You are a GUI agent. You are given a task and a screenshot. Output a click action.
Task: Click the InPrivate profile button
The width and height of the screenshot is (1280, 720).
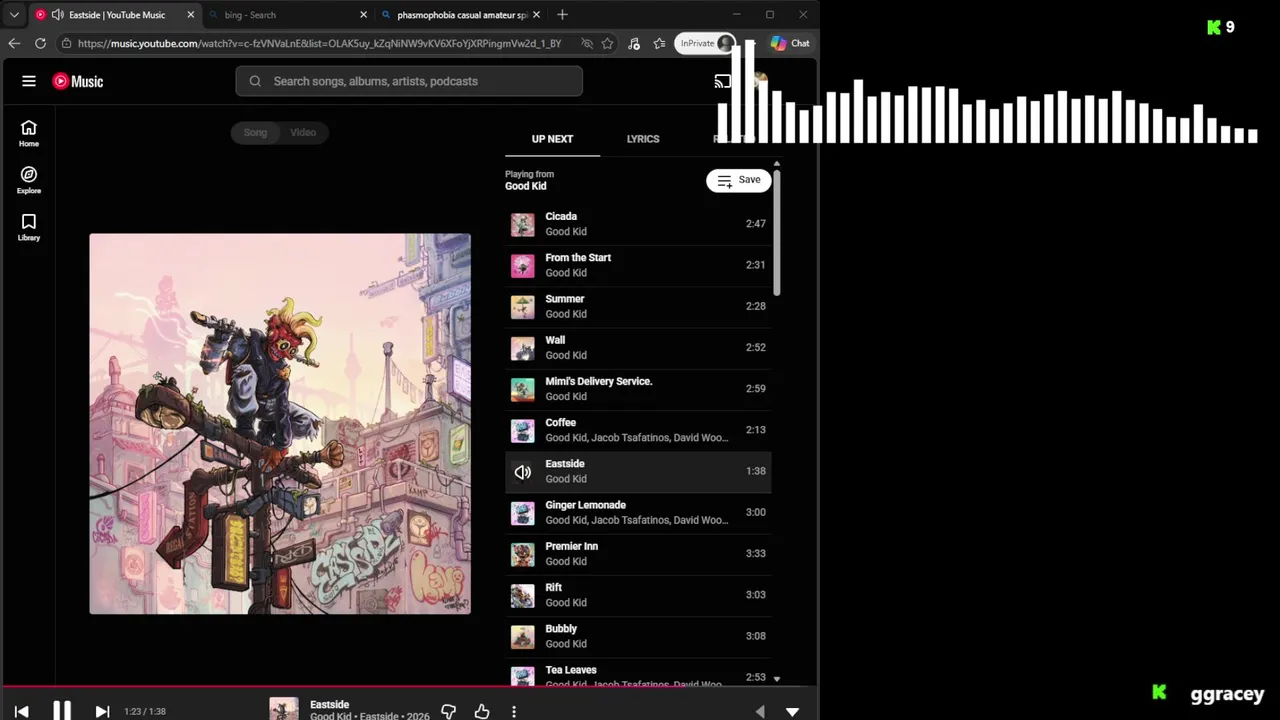(707, 43)
